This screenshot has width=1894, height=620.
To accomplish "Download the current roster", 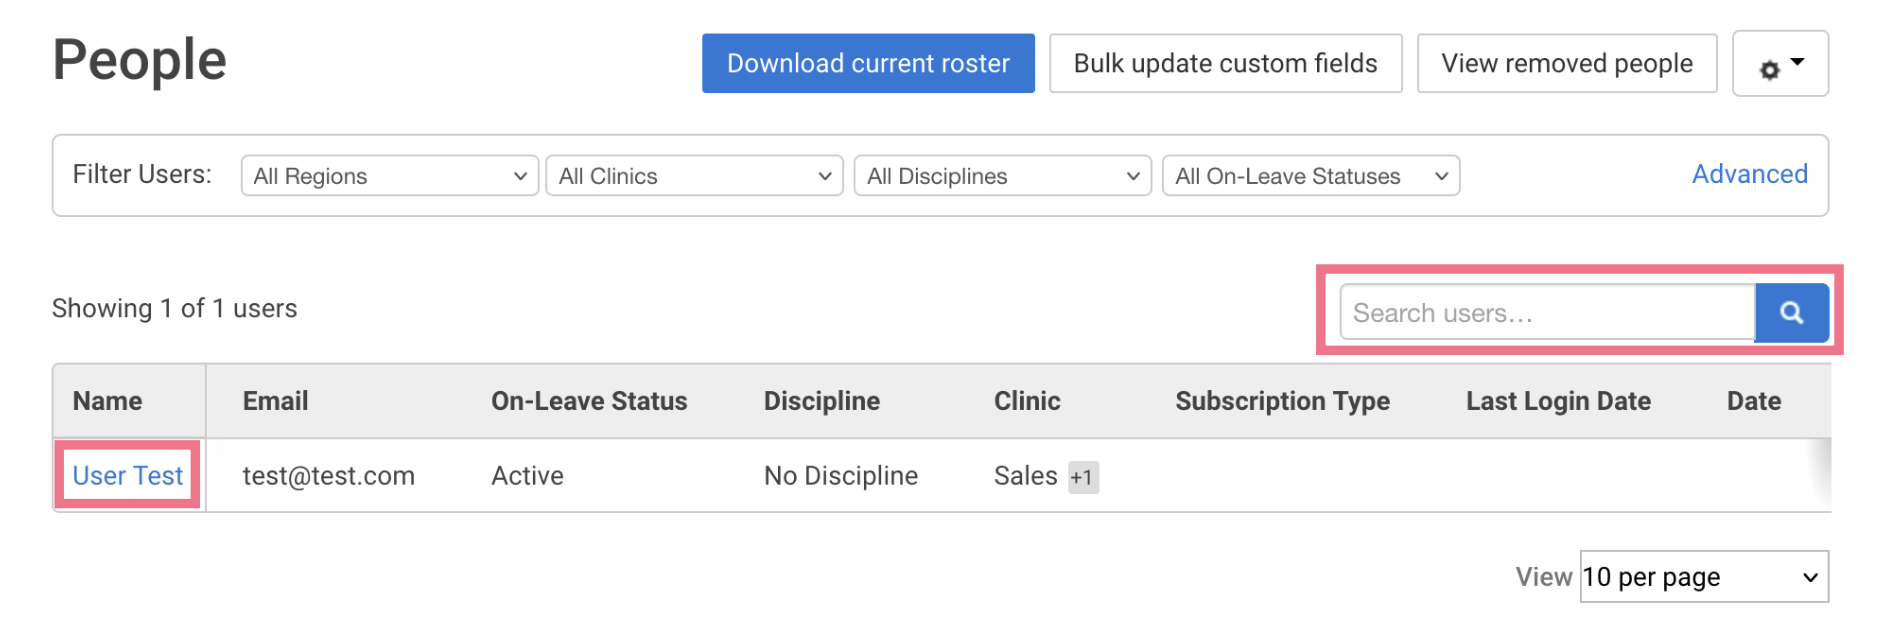I will click(868, 64).
